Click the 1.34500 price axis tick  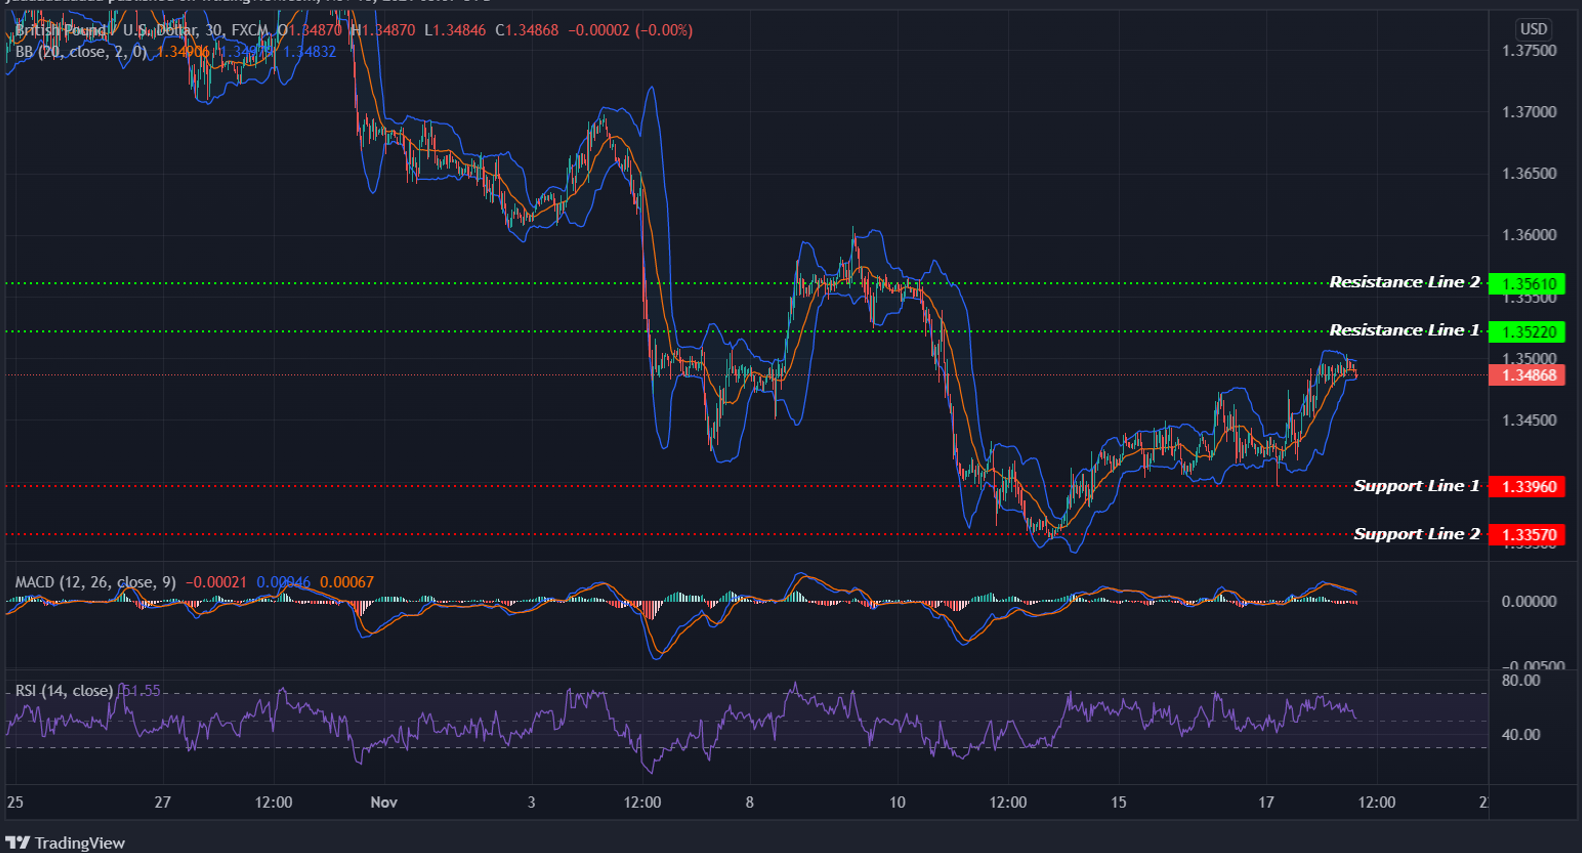coord(1529,421)
